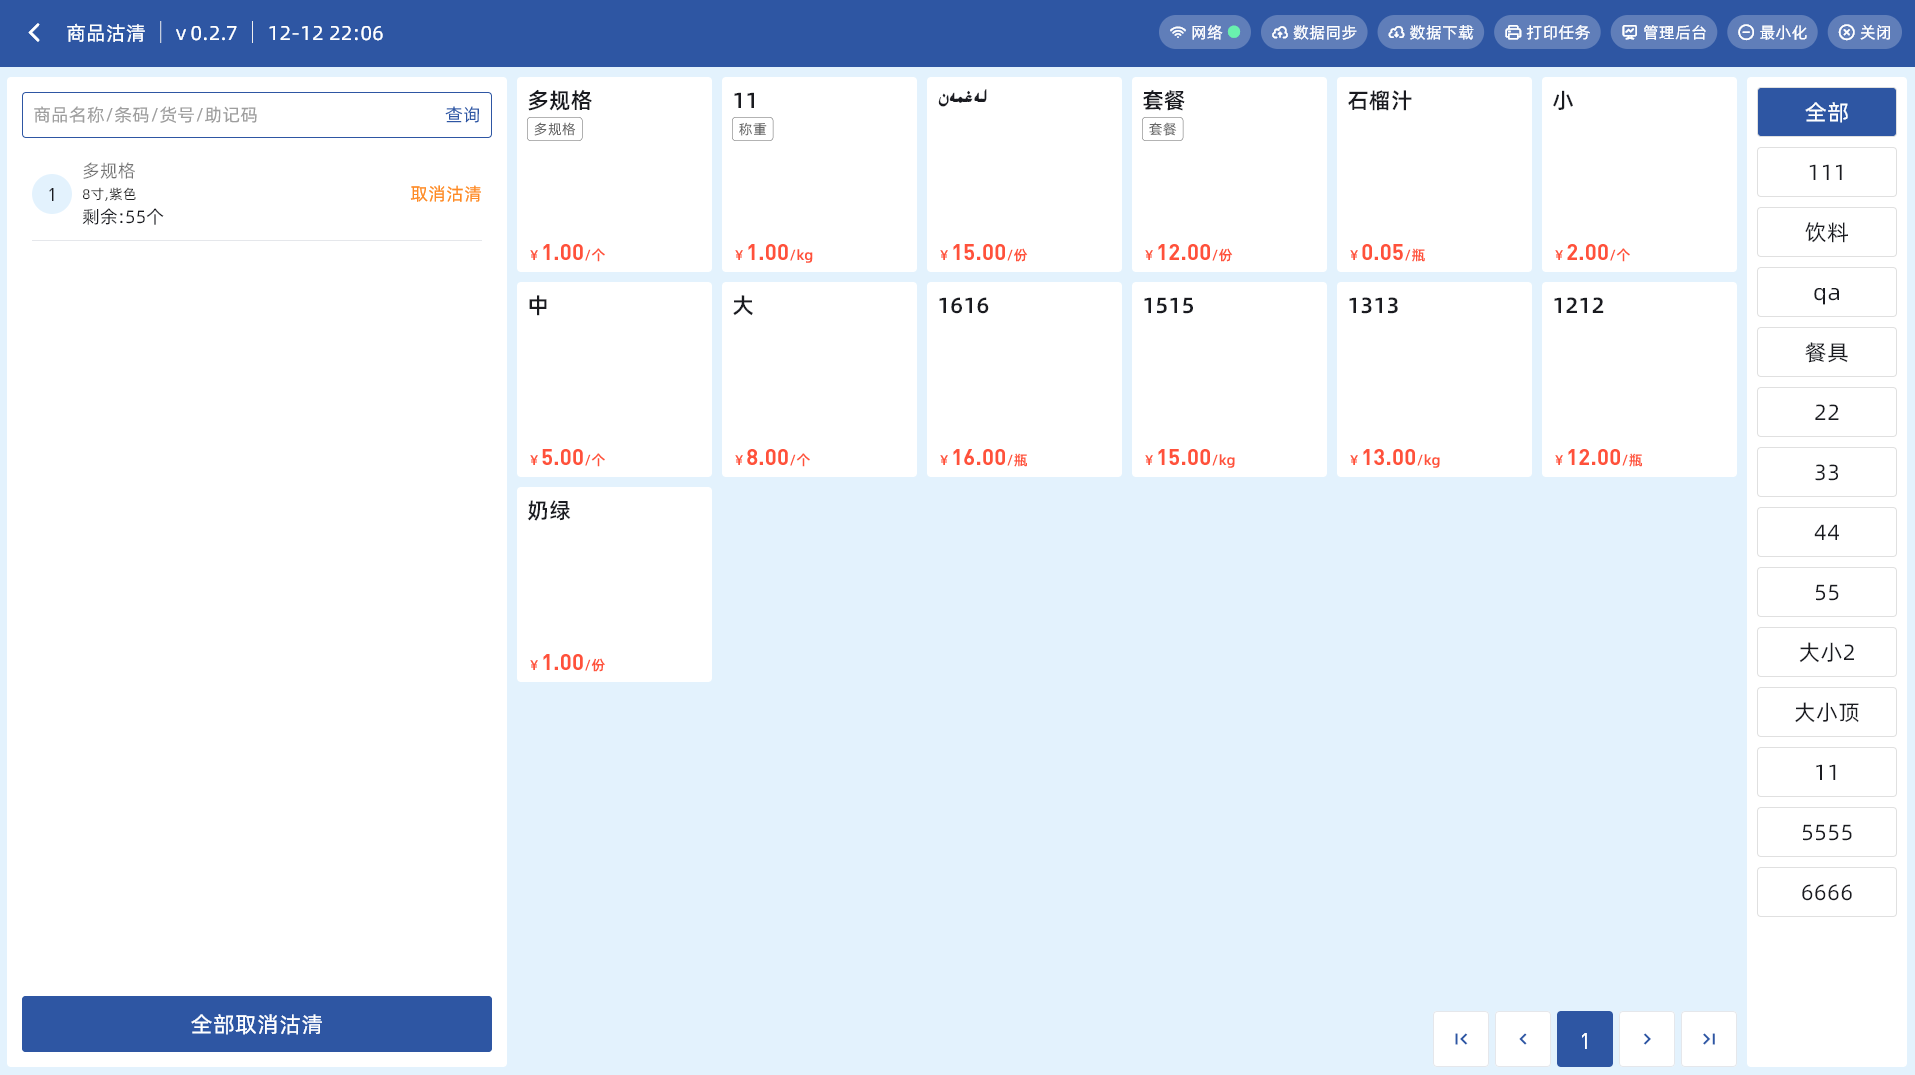Switch to the 饮料 category
The image size is (1915, 1075).
(1826, 232)
